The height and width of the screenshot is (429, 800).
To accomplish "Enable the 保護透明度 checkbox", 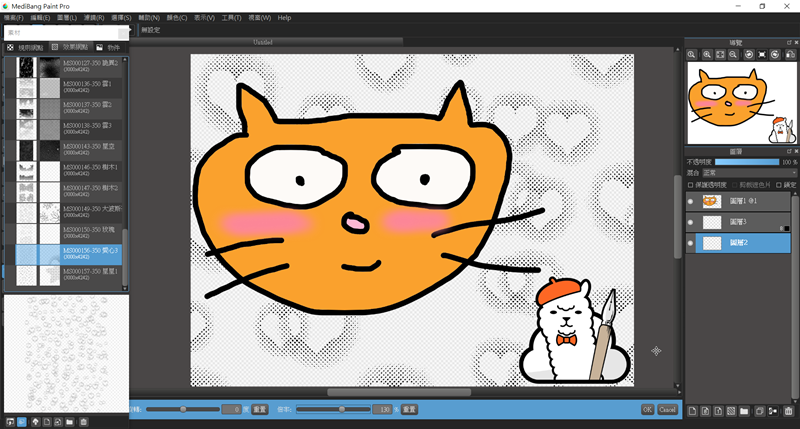I will pyautogui.click(x=690, y=184).
